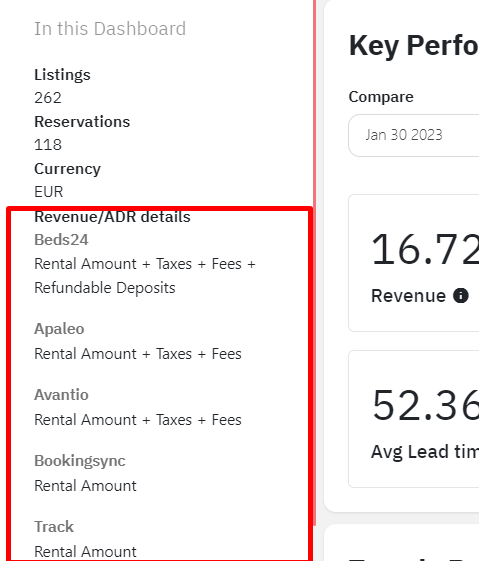
Task: Click the Revenue info icon
Action: [461, 296]
